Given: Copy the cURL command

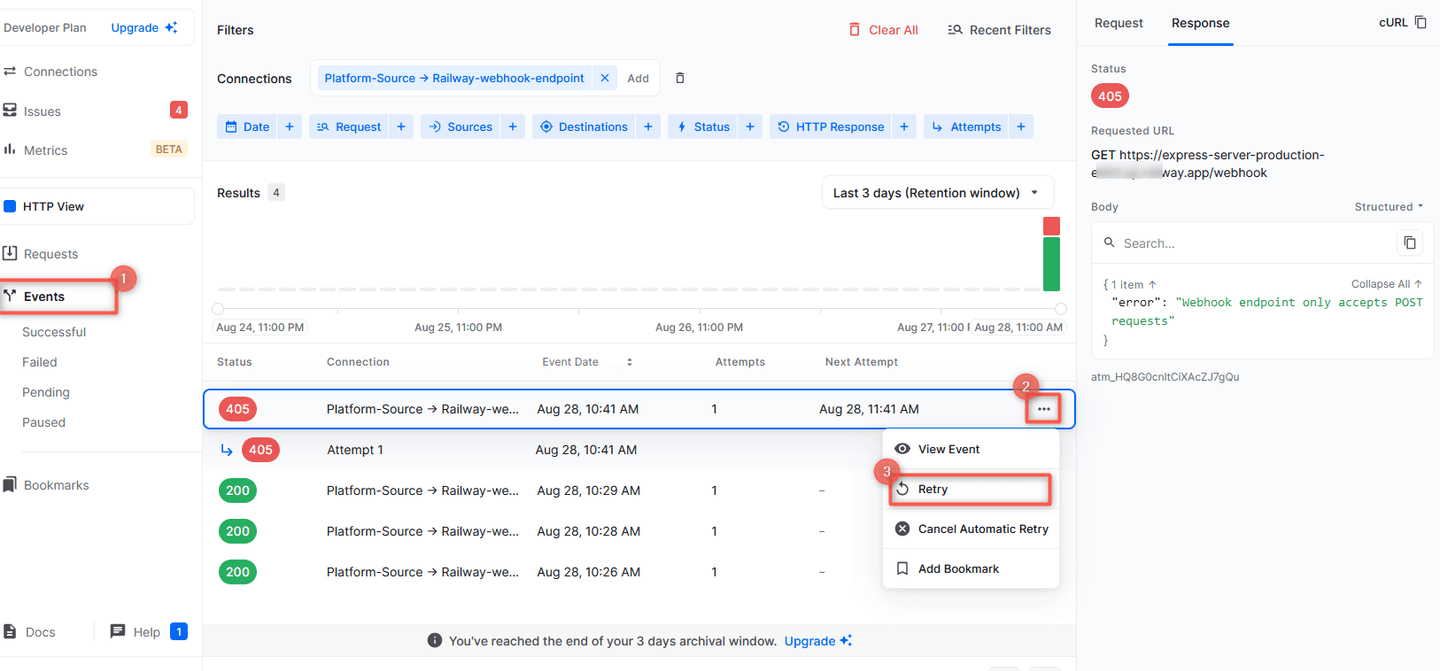Looking at the screenshot, I should [x=1417, y=21].
